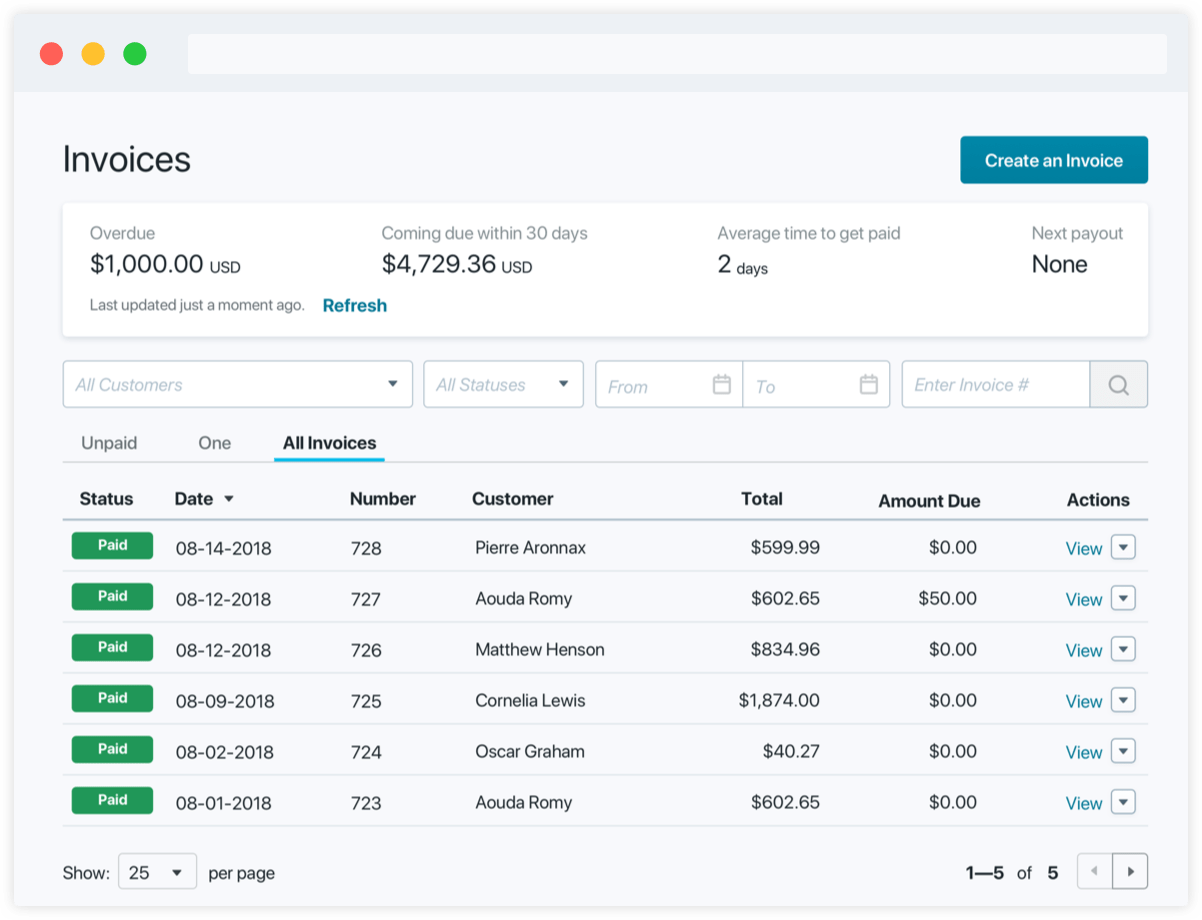The width and height of the screenshot is (1202, 920).
Task: Click the Total column header
Action: (762, 499)
